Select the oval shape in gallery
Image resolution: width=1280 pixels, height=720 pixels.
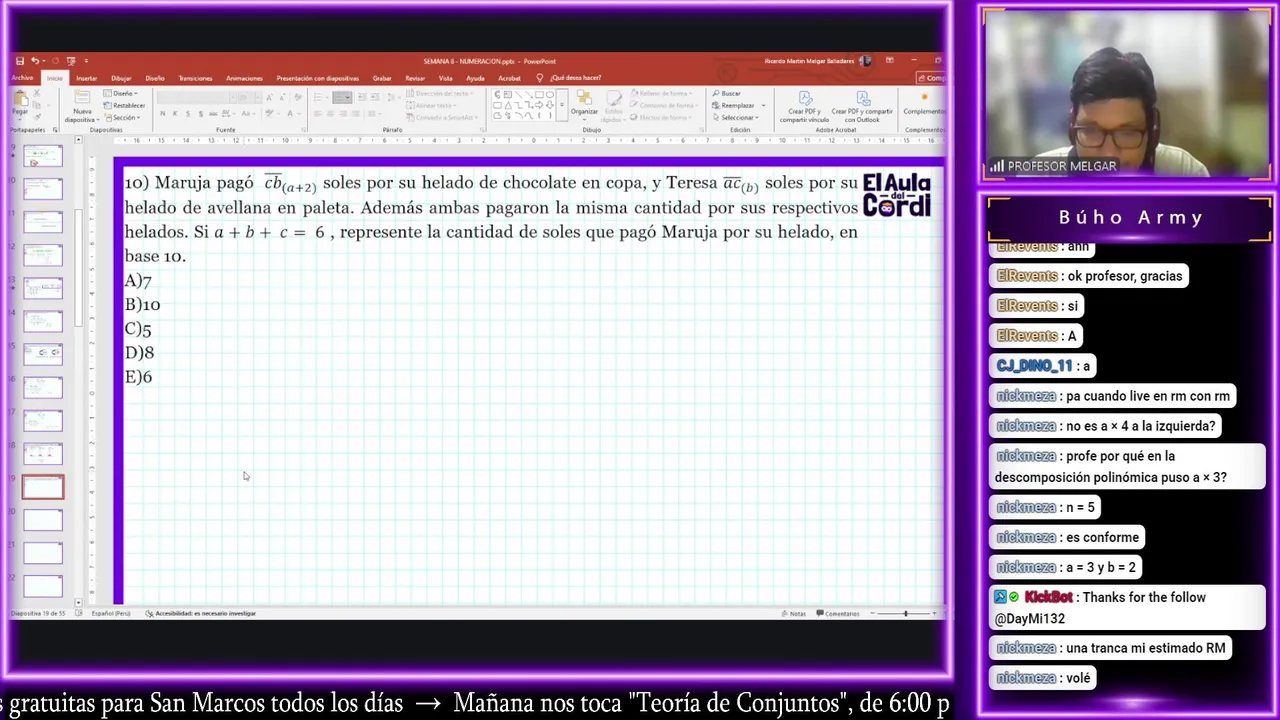(x=549, y=94)
